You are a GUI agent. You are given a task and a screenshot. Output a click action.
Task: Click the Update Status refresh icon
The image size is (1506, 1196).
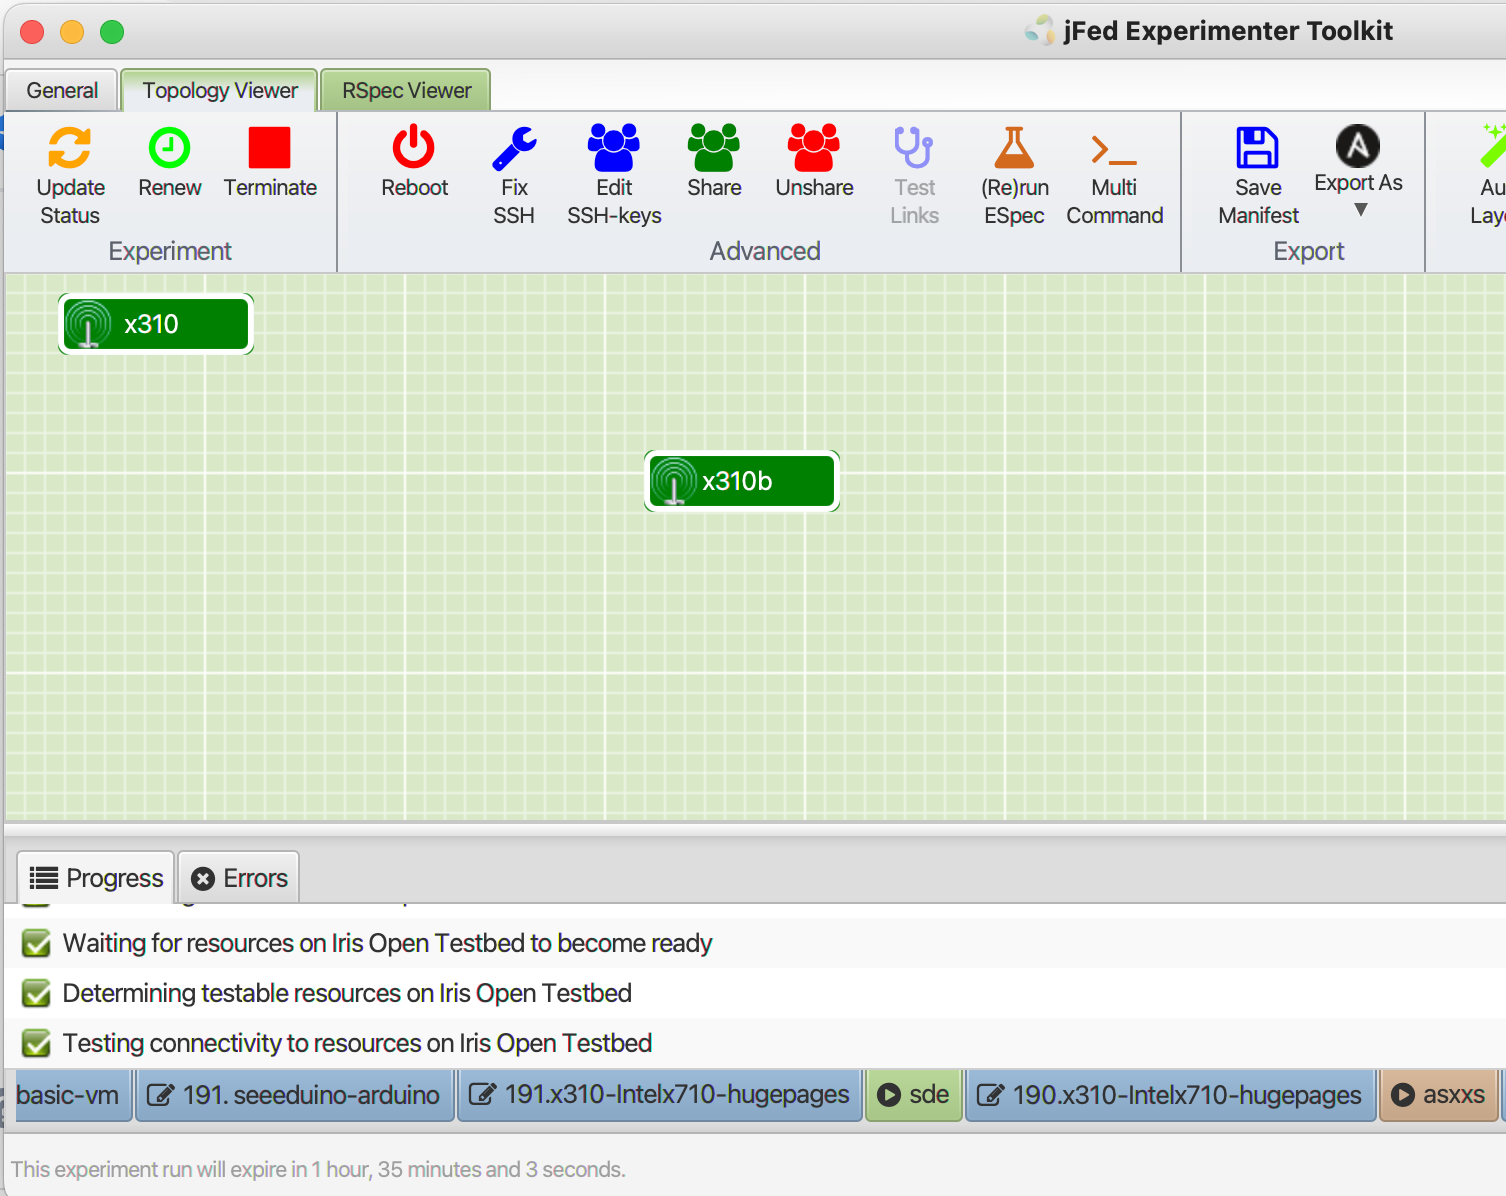(x=70, y=148)
